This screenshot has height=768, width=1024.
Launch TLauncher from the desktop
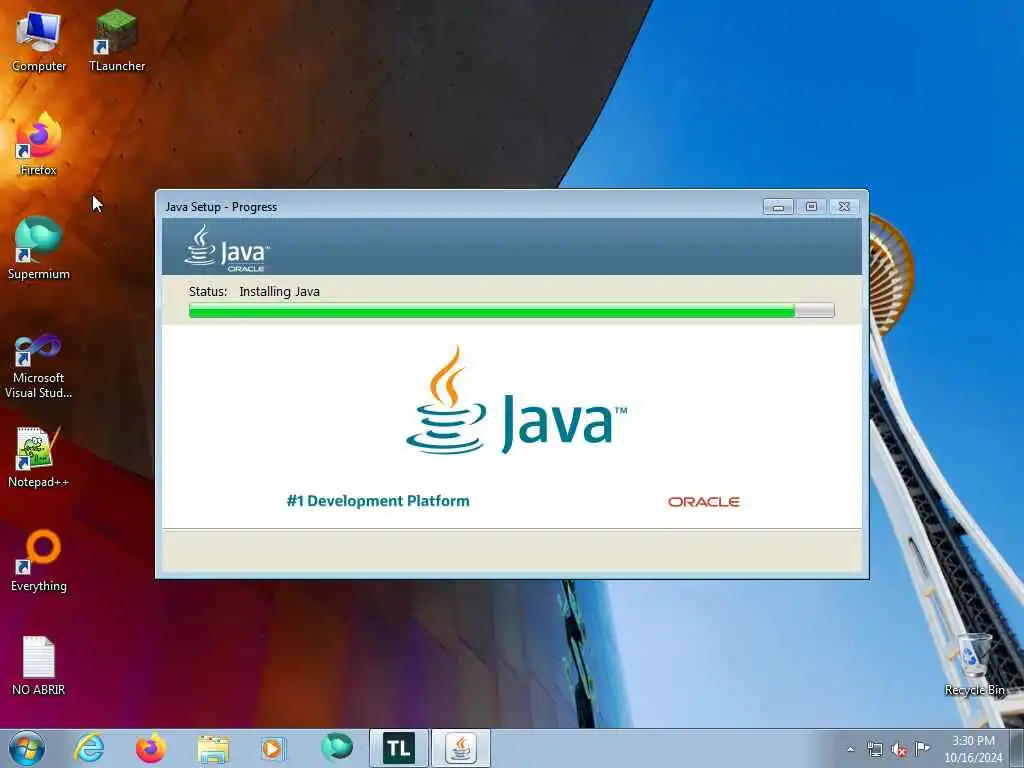(117, 41)
